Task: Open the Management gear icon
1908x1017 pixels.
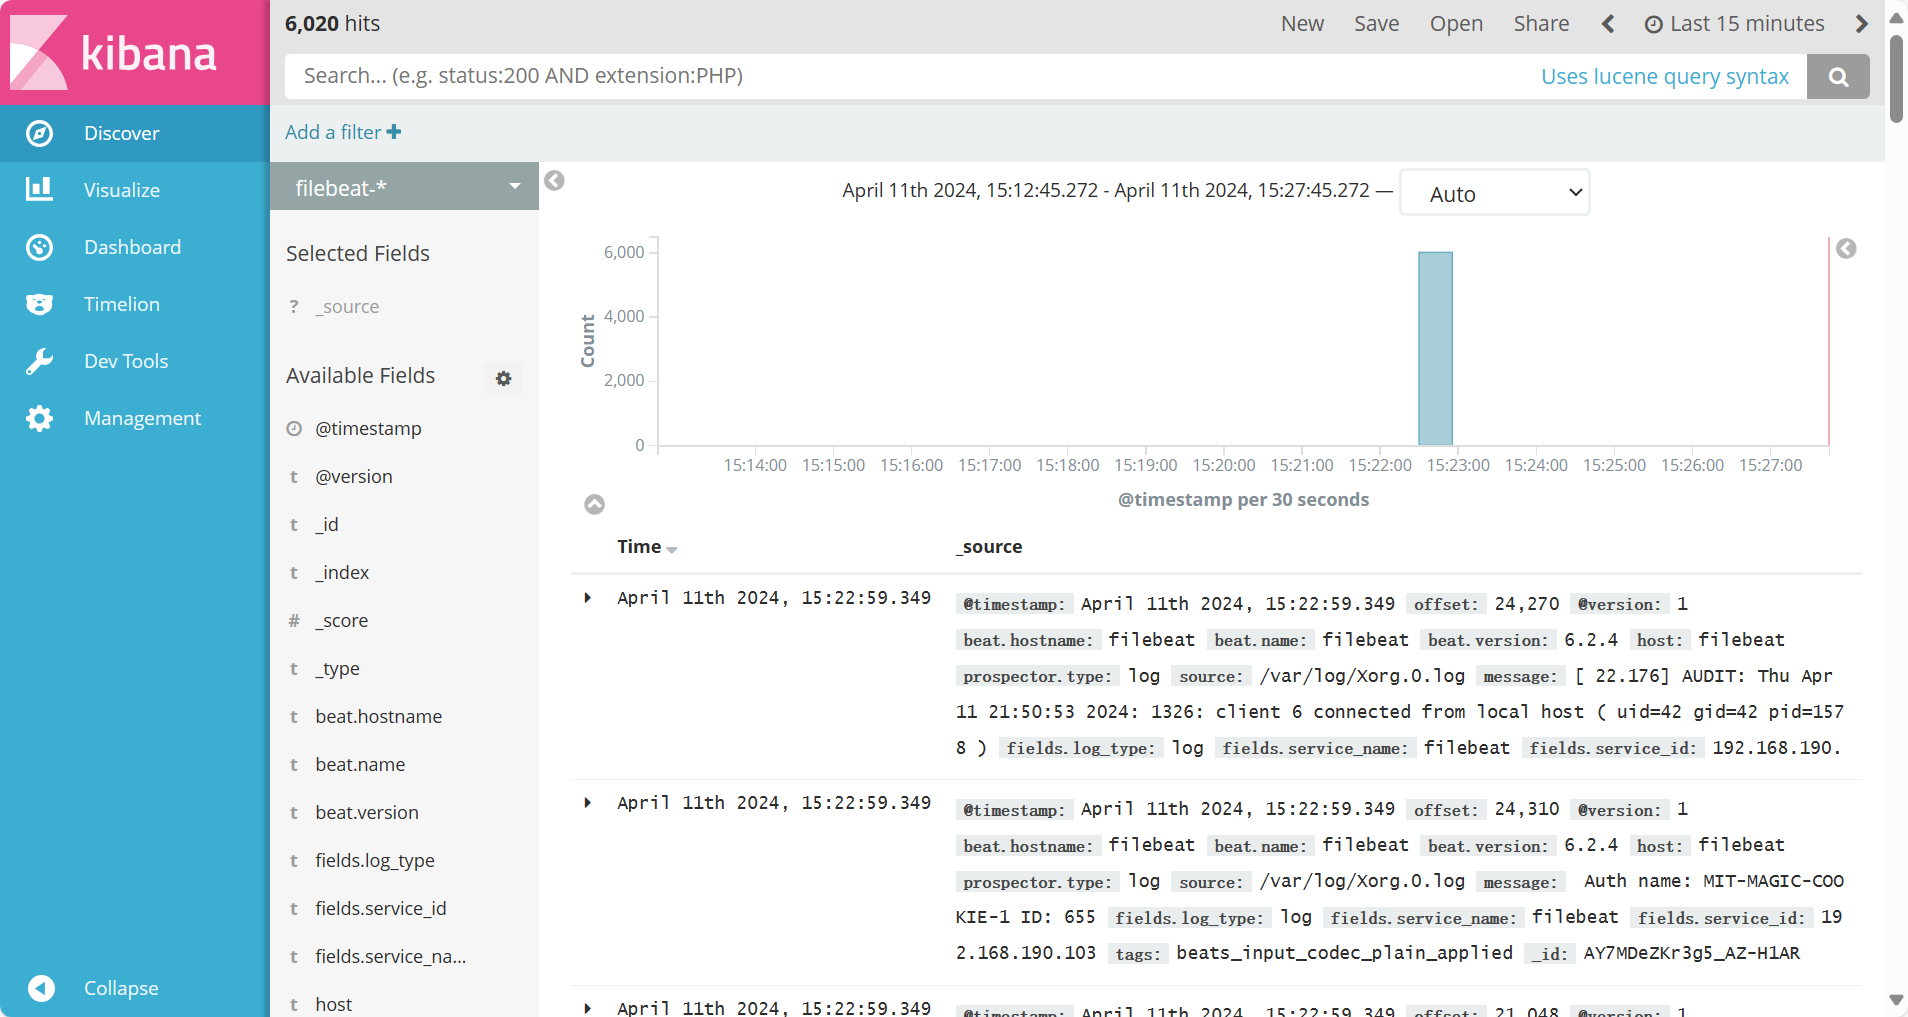Action: coord(39,418)
